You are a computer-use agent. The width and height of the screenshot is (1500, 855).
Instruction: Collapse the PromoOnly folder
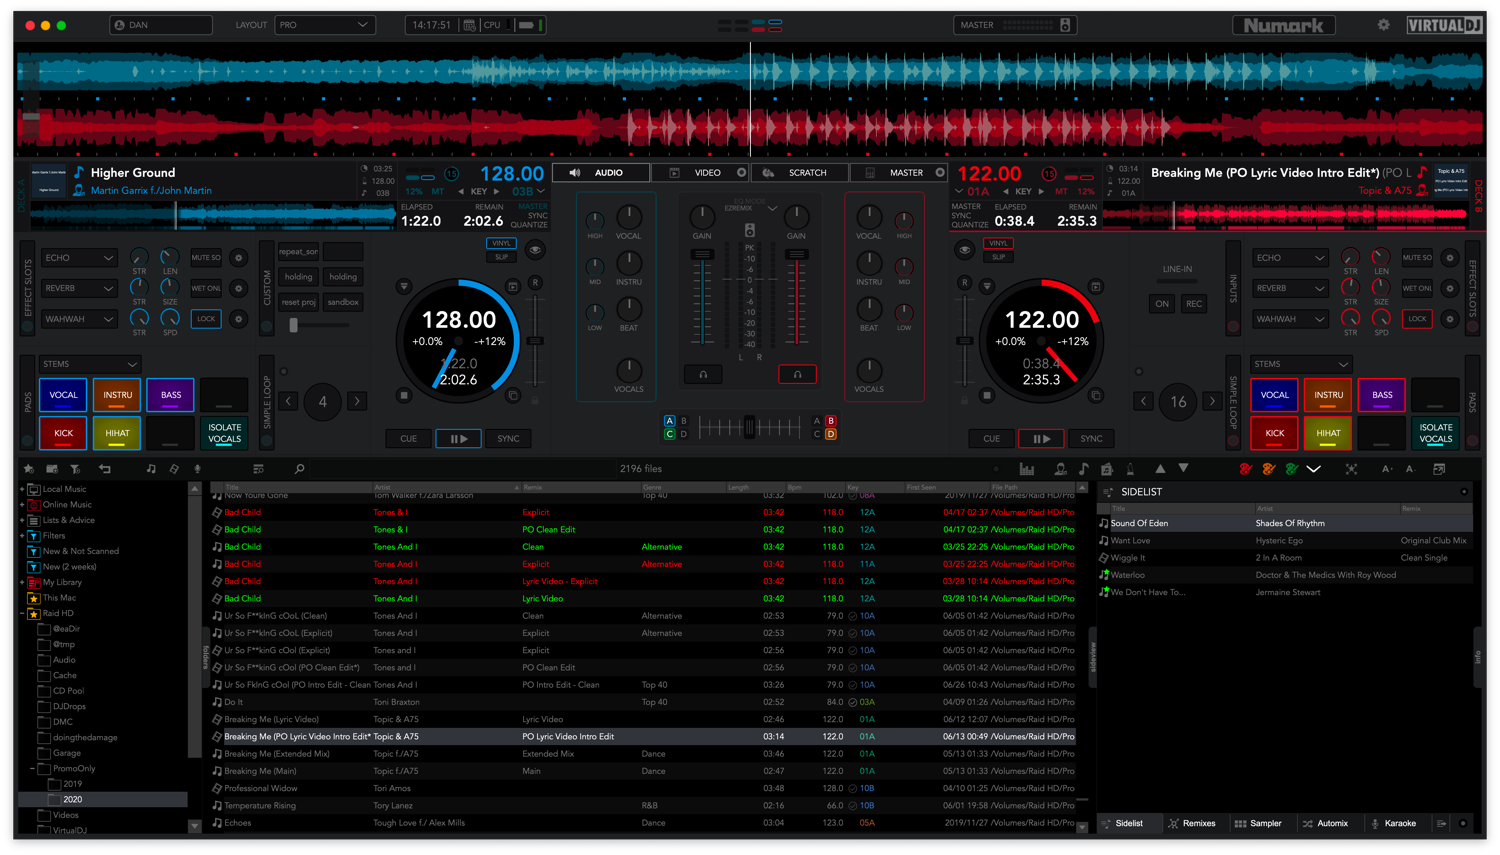33,769
